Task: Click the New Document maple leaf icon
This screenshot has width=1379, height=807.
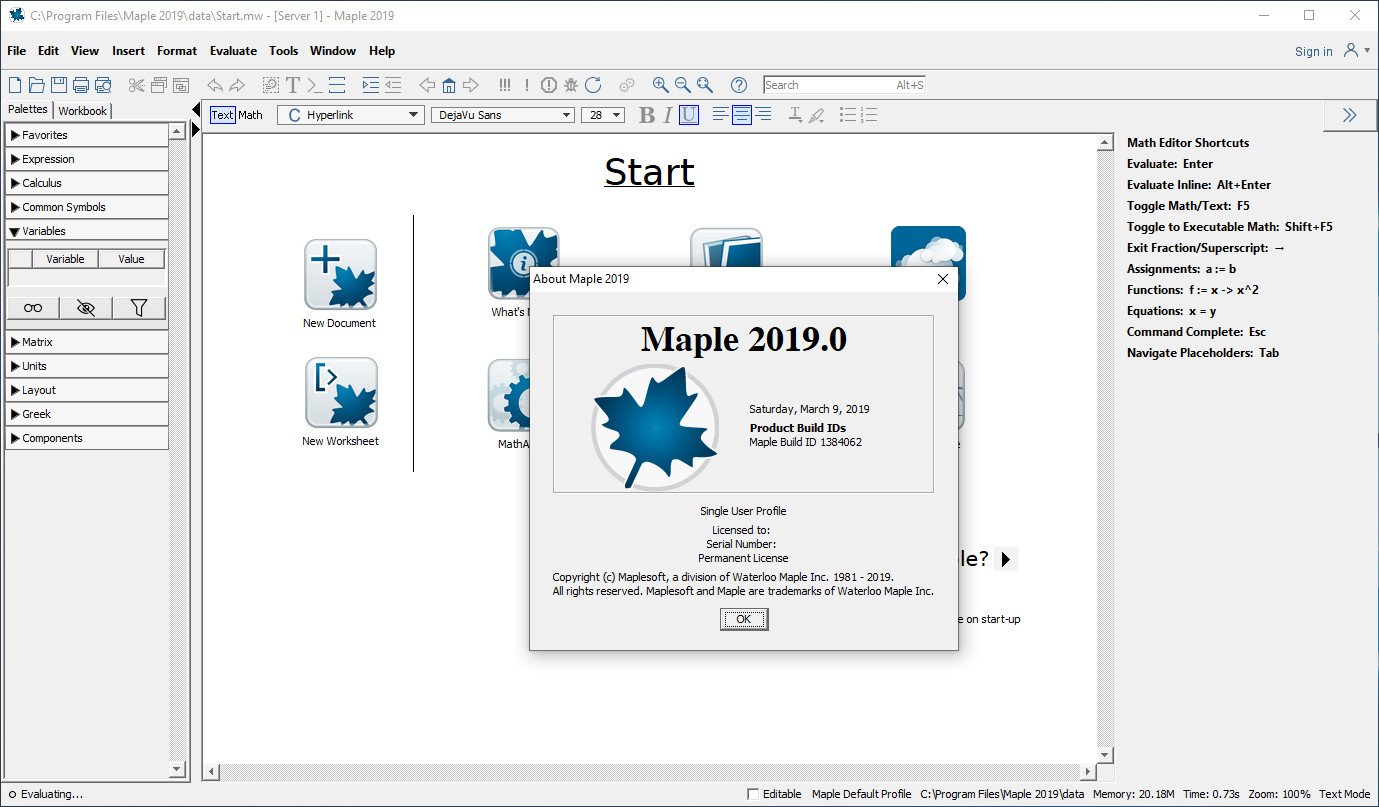Action: click(x=340, y=274)
